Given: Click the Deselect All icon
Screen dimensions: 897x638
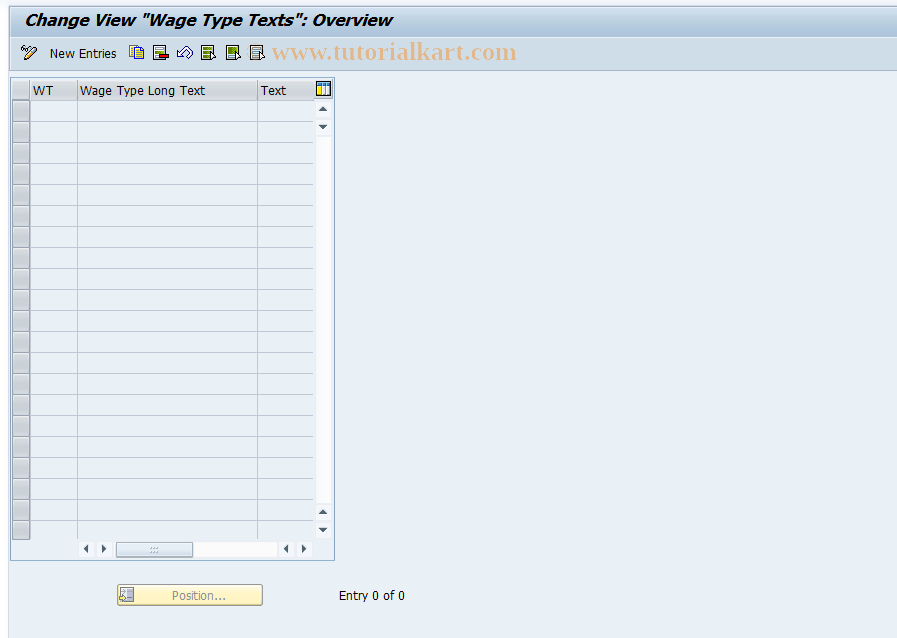Looking at the screenshot, I should [x=257, y=53].
